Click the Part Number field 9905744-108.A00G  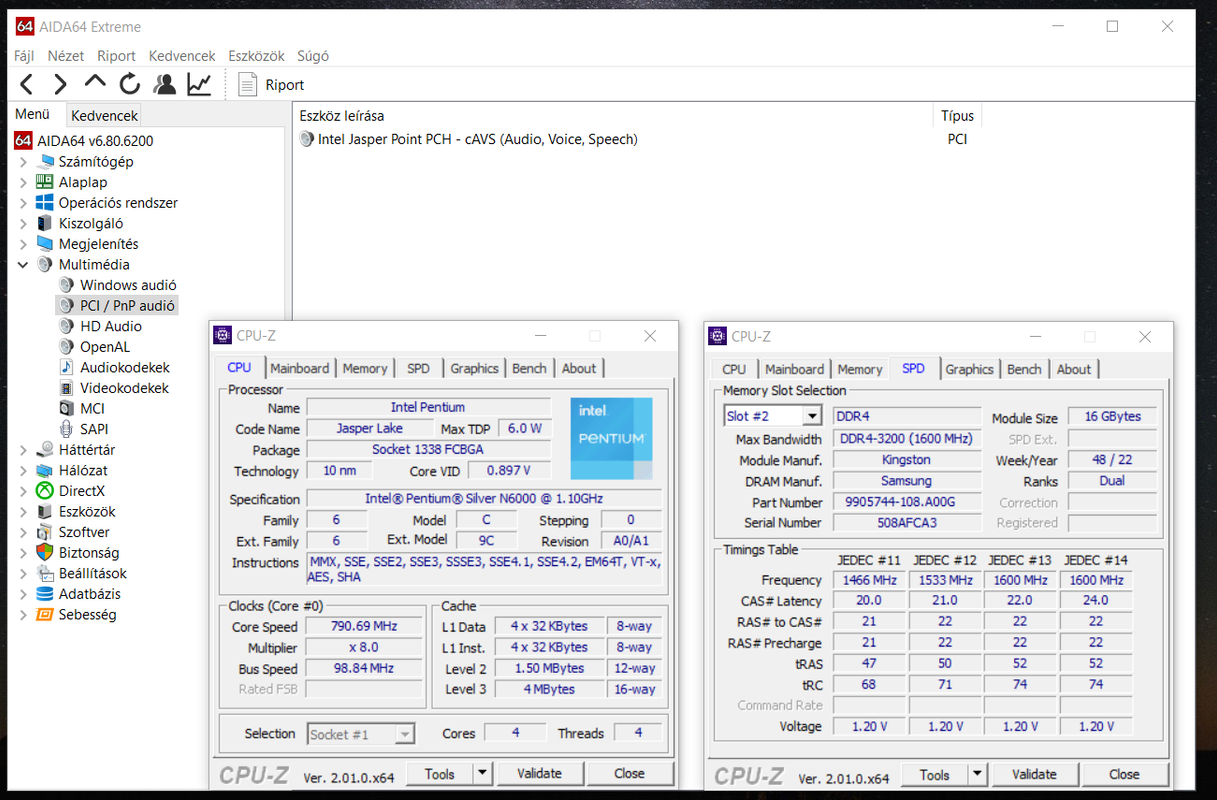[907, 502]
